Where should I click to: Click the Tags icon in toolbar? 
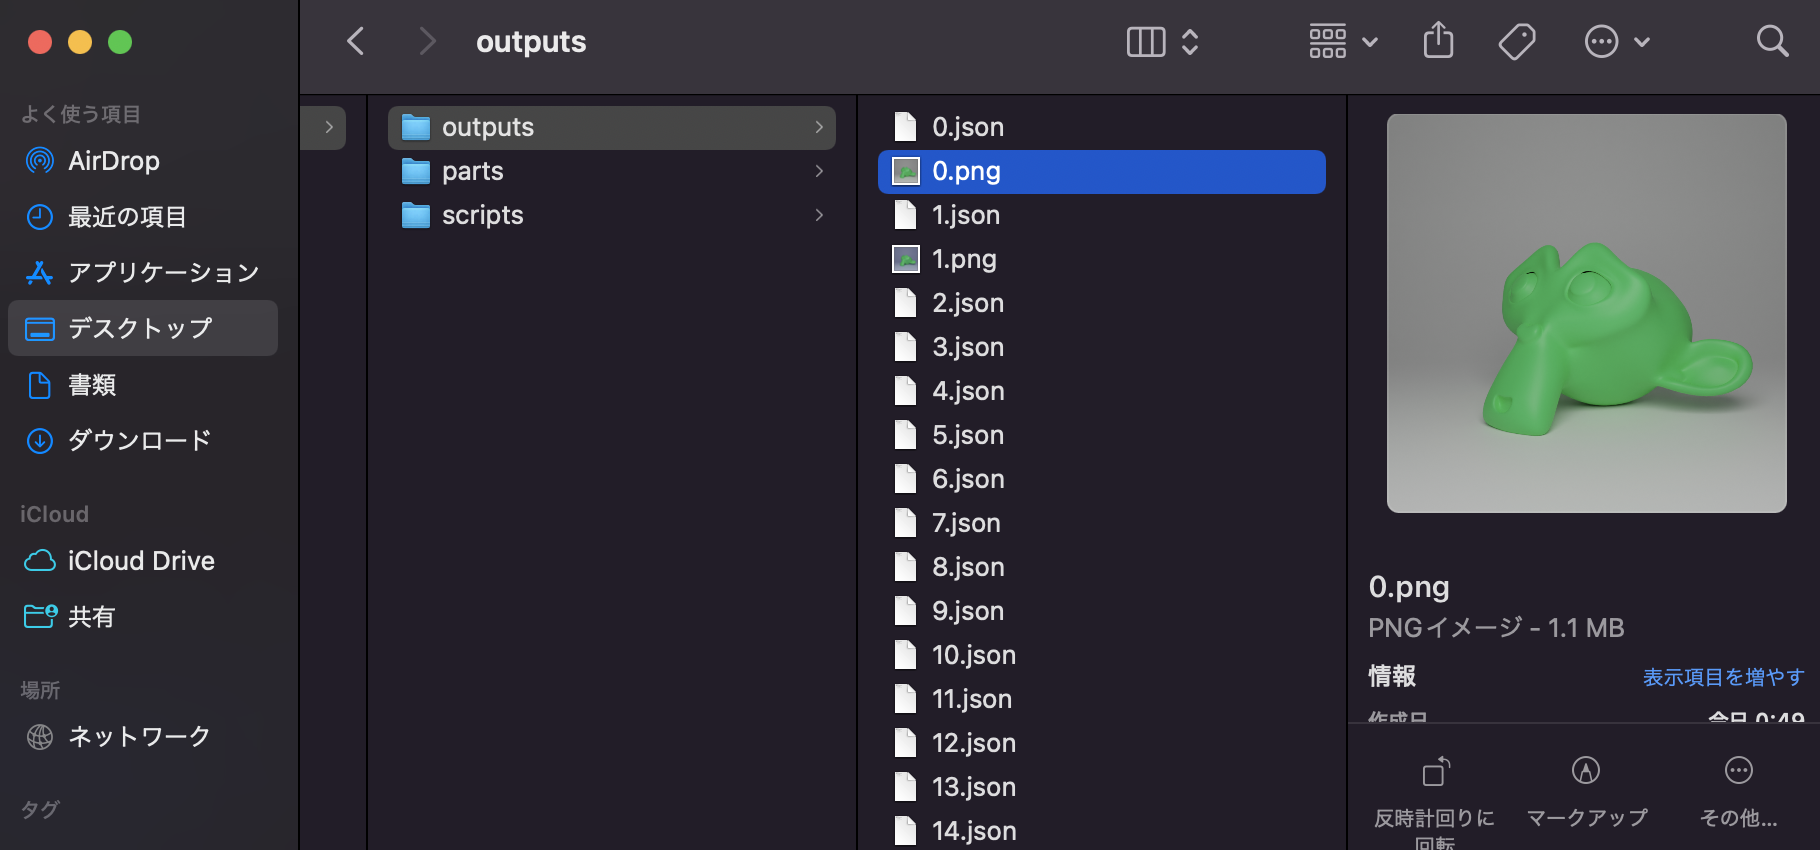point(1516,41)
